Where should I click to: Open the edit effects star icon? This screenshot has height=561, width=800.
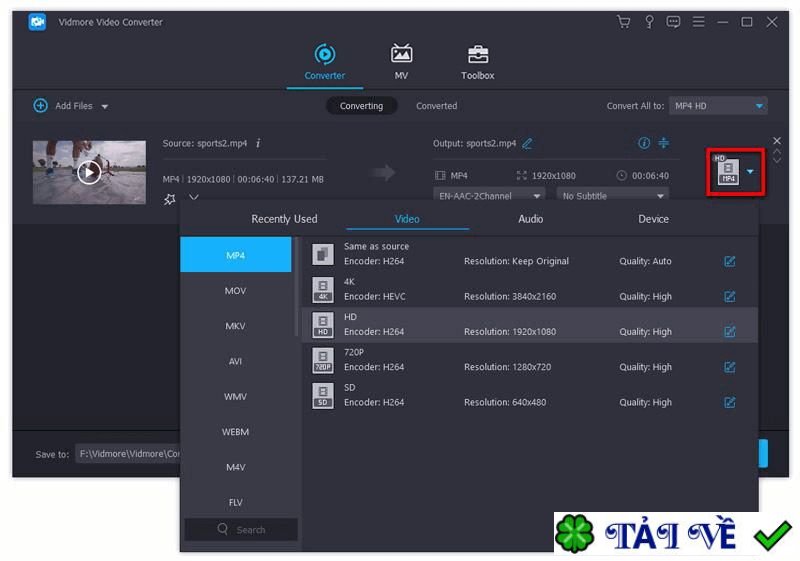[x=169, y=198]
